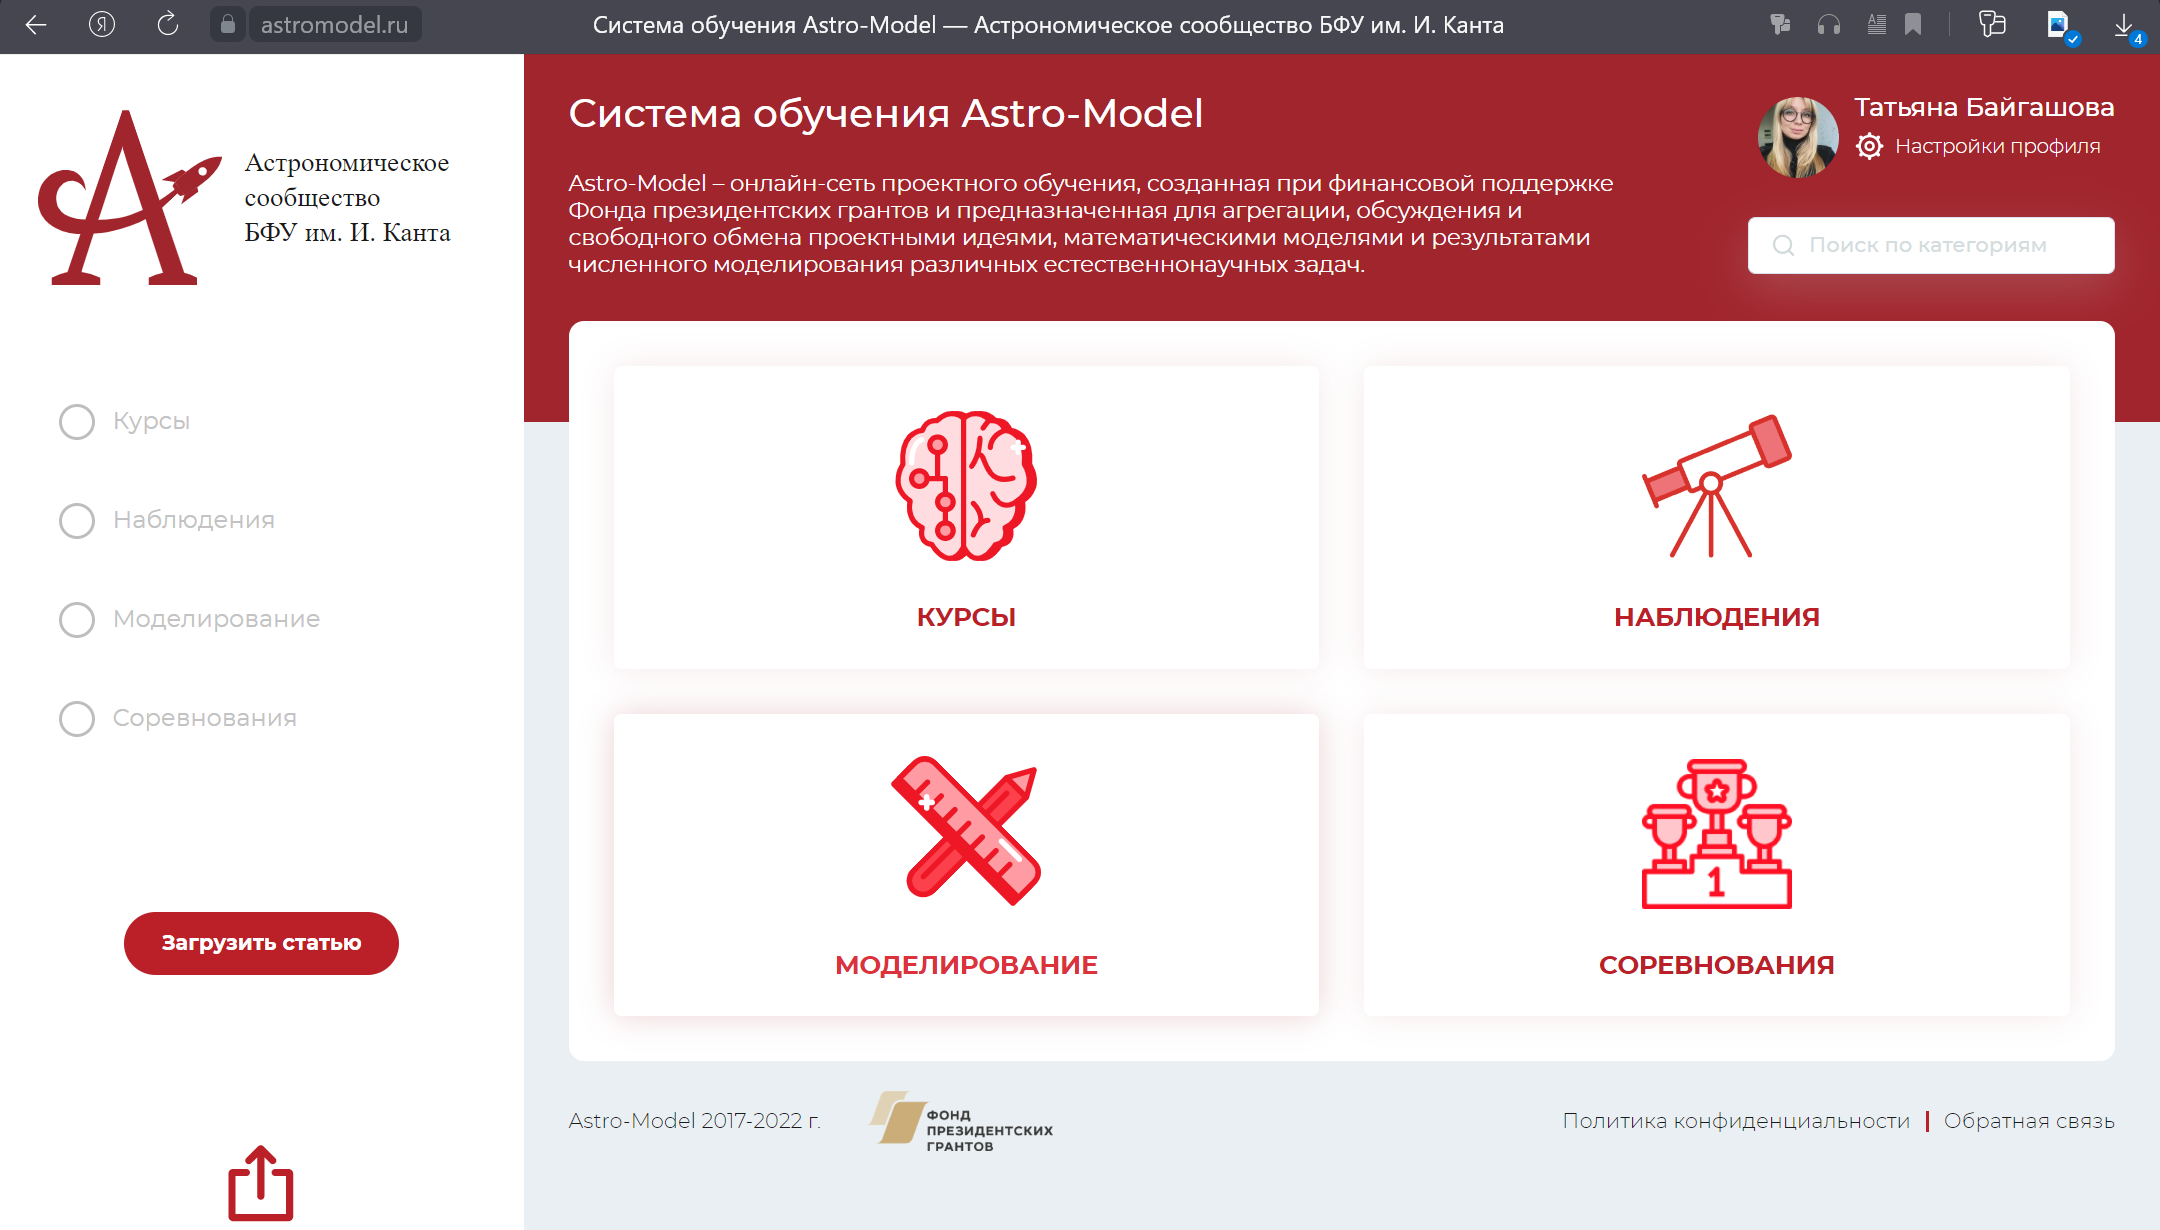
Task: Select the Наблюдения radio option
Action: [77, 521]
